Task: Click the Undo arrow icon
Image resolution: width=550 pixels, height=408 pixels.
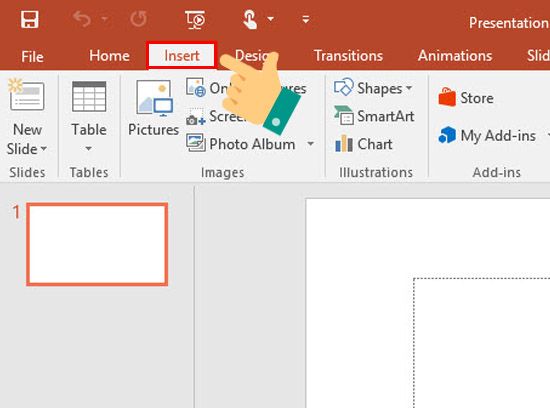Action: pos(82,19)
